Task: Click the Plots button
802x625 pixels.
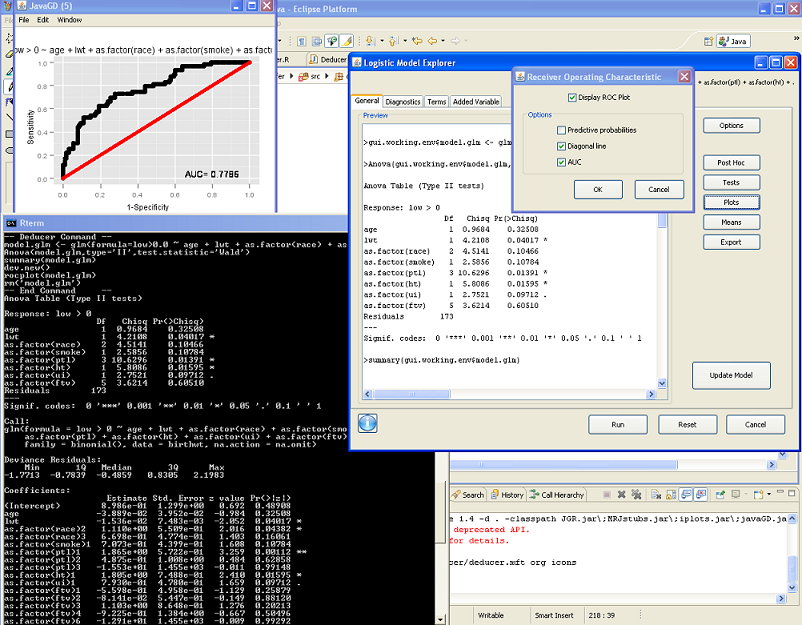Action: click(x=731, y=203)
